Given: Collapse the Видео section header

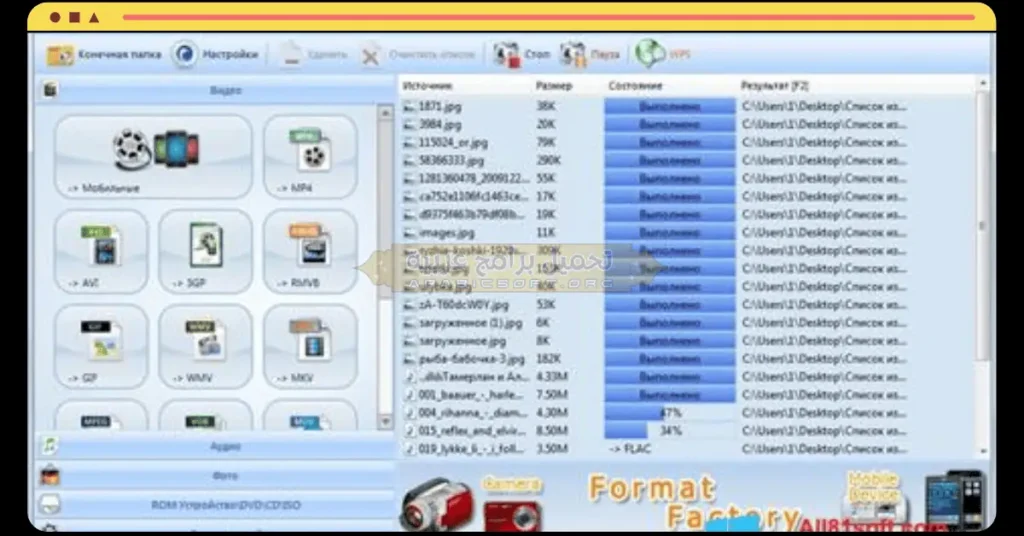Looking at the screenshot, I should coord(216,90).
